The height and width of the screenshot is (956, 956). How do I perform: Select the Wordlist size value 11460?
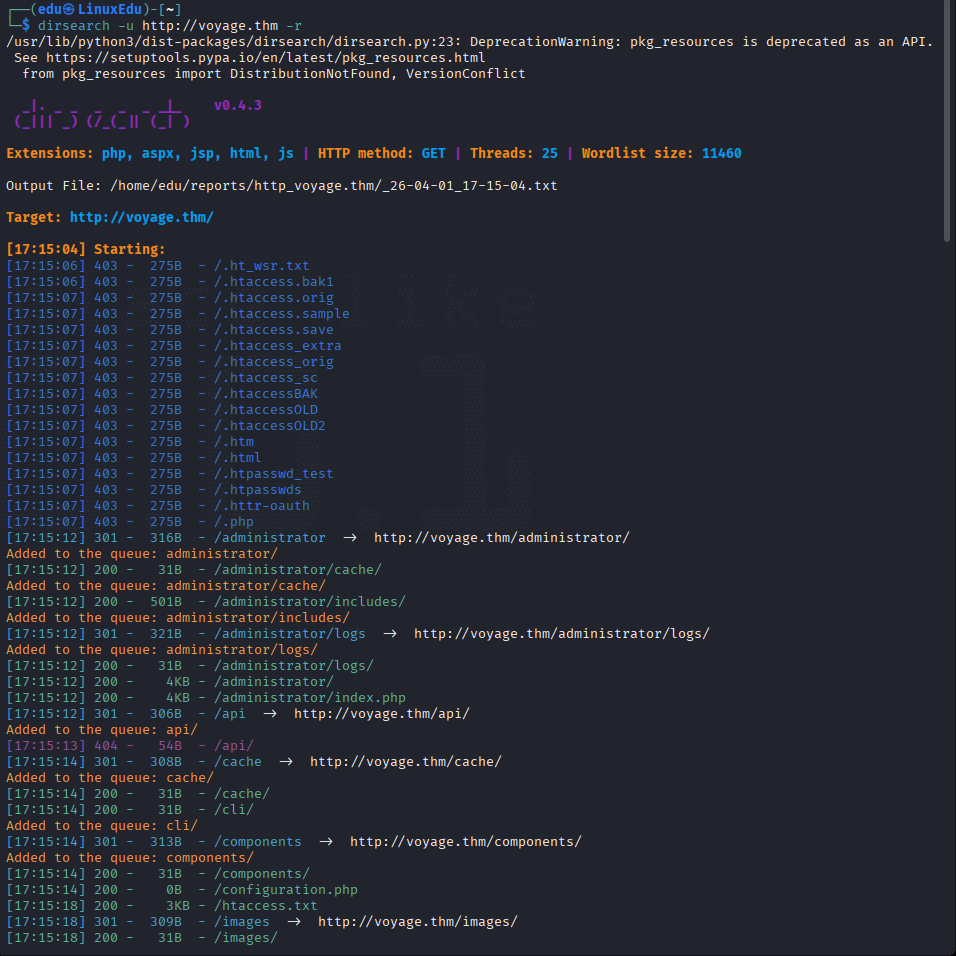coord(721,154)
